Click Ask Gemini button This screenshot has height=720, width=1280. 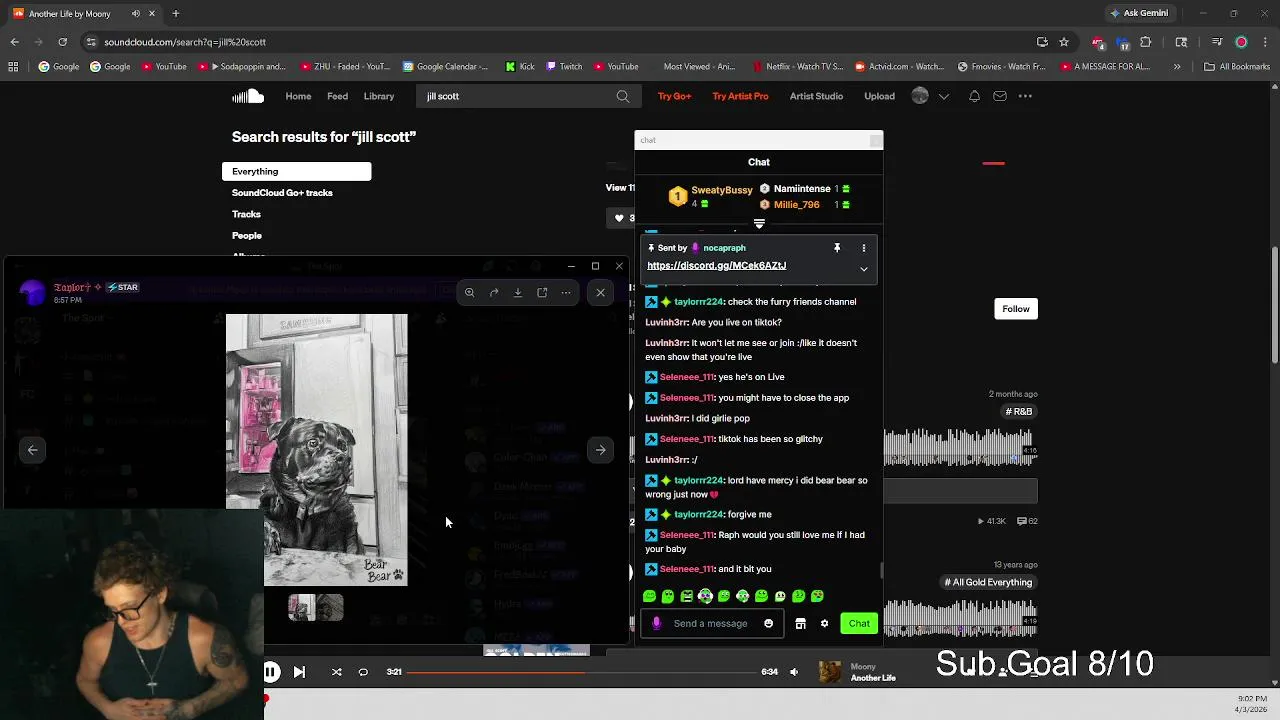[x=1138, y=14]
